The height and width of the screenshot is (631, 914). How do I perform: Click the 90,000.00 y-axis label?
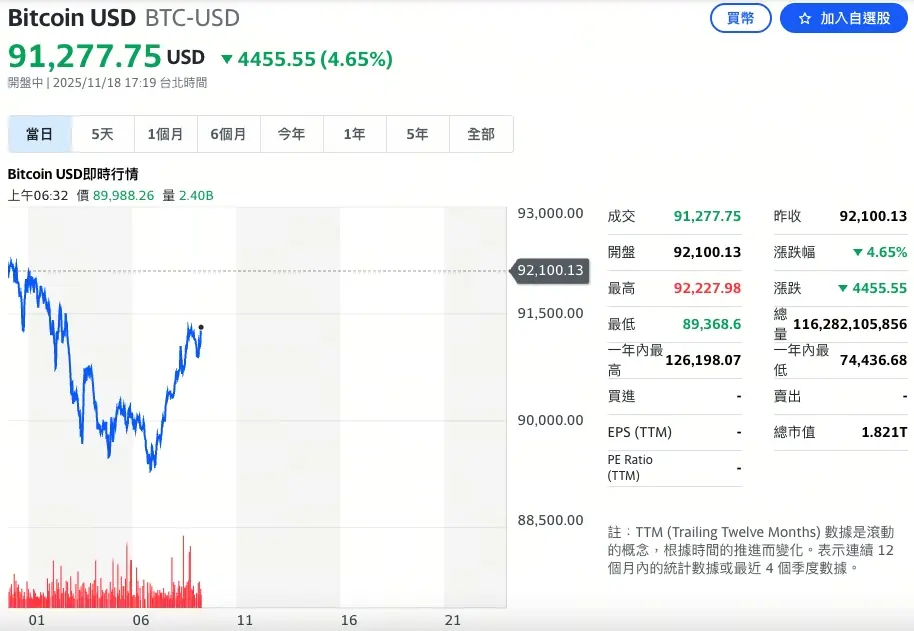coord(550,420)
